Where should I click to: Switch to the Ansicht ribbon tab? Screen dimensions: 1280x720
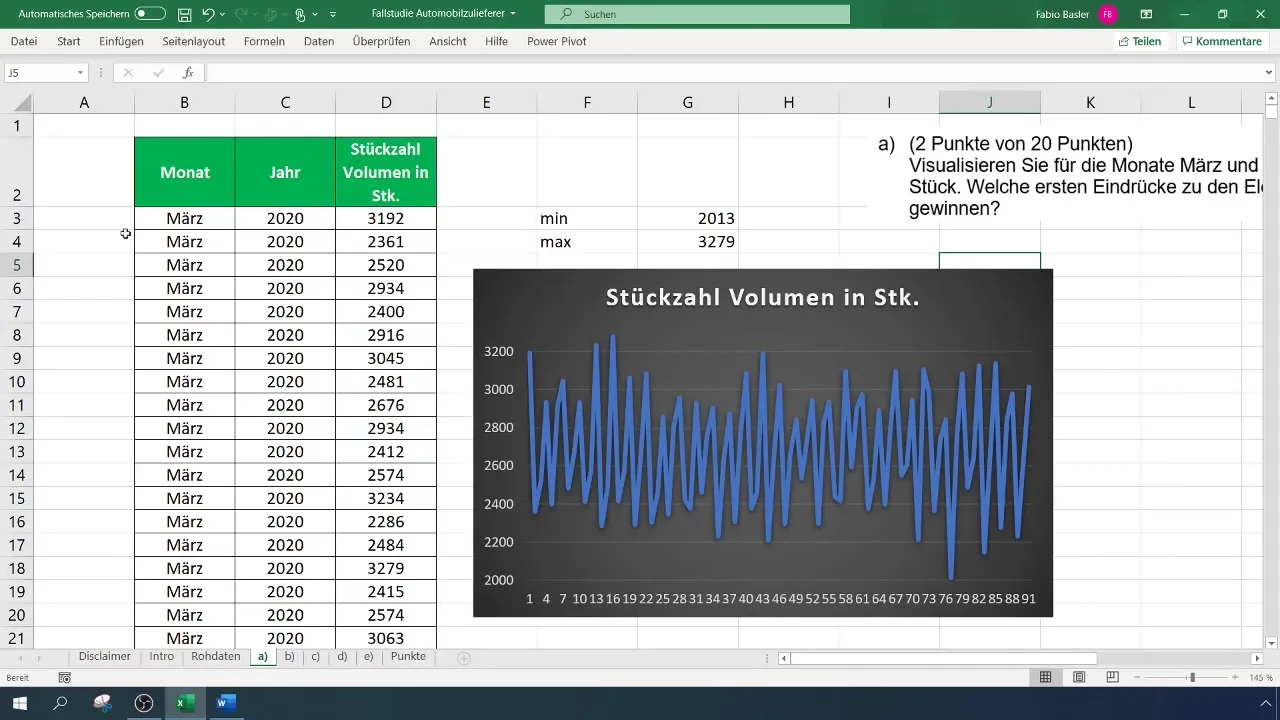coord(448,41)
